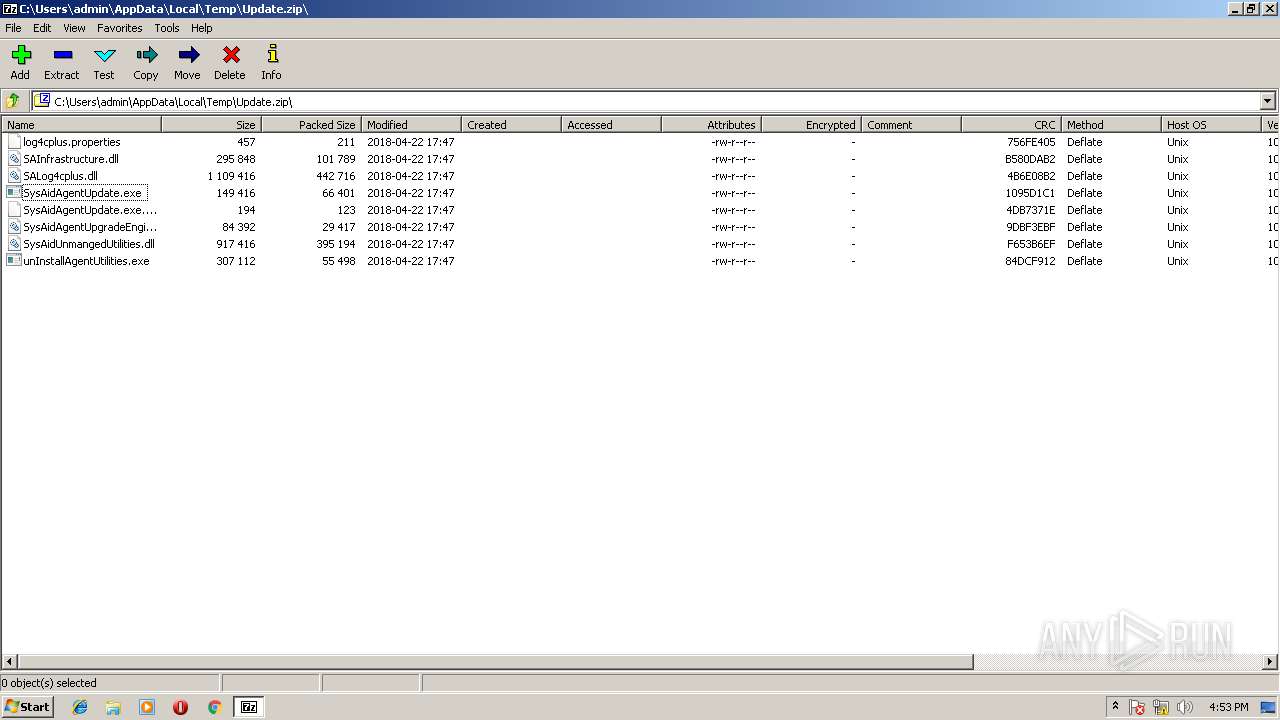Sort by Created column header

tap(511, 125)
